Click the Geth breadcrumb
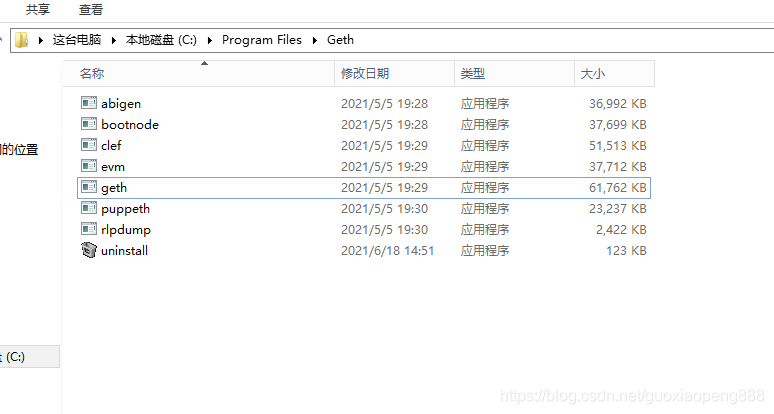This screenshot has width=774, height=414. click(340, 40)
